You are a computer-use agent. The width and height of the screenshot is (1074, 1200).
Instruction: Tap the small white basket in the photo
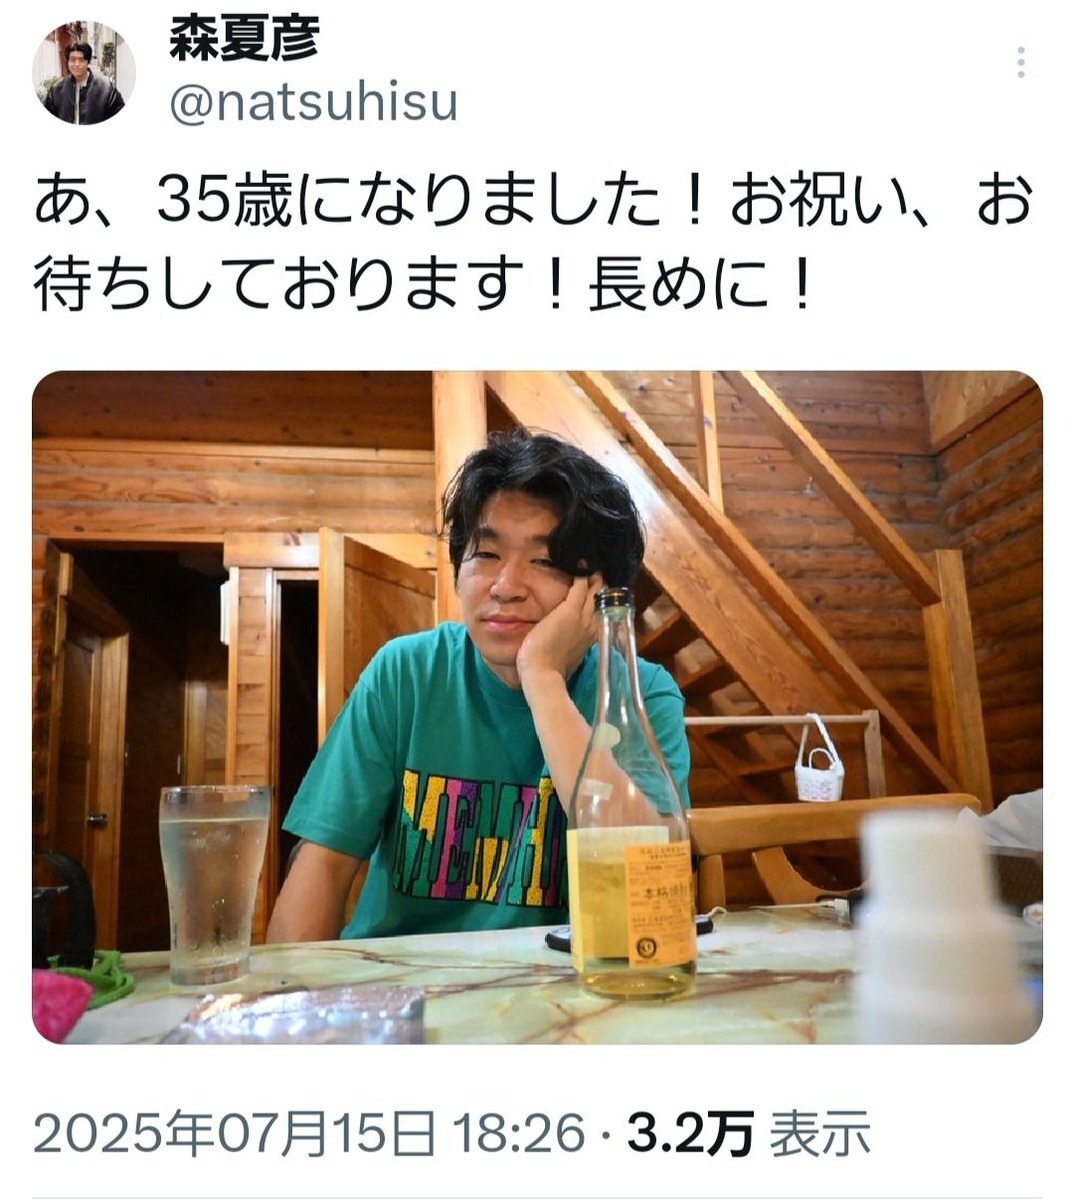pos(819,765)
